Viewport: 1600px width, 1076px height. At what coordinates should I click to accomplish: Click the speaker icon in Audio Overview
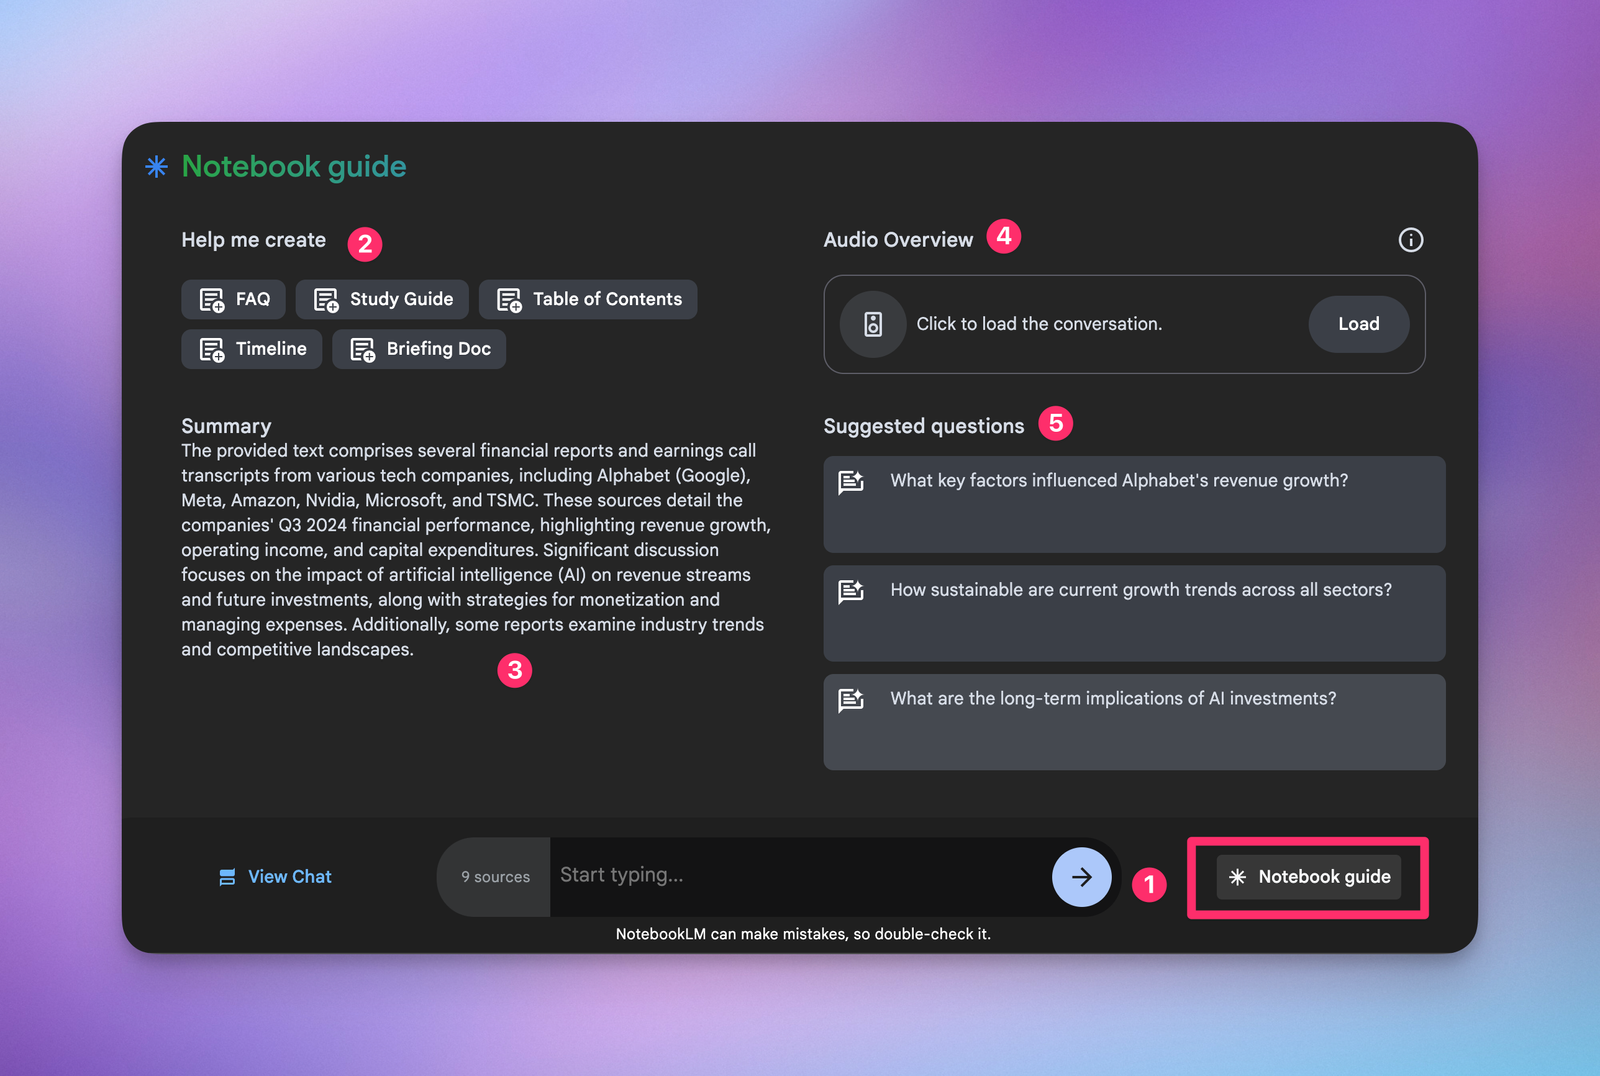[872, 324]
